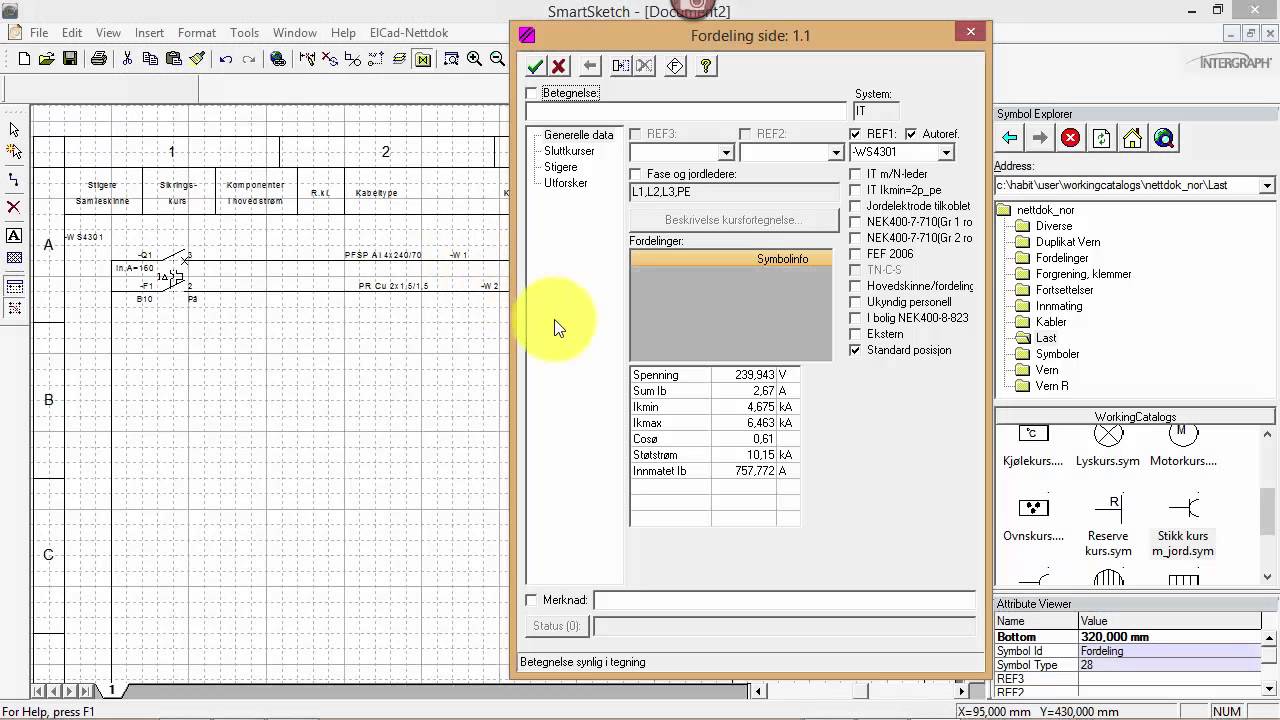Click the Spenning value 239,943
1280x720 pixels.
click(x=743, y=375)
